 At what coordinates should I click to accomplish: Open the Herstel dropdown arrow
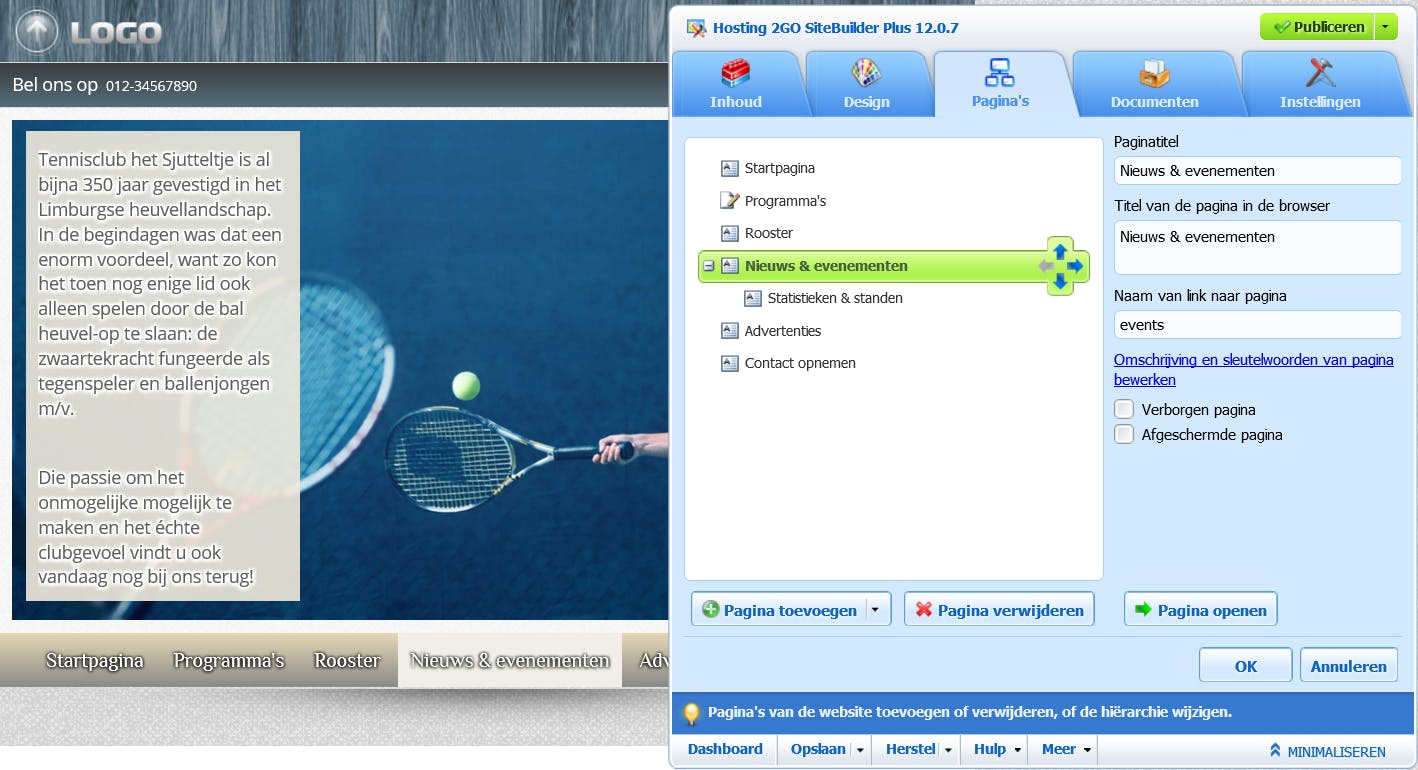(x=948, y=750)
